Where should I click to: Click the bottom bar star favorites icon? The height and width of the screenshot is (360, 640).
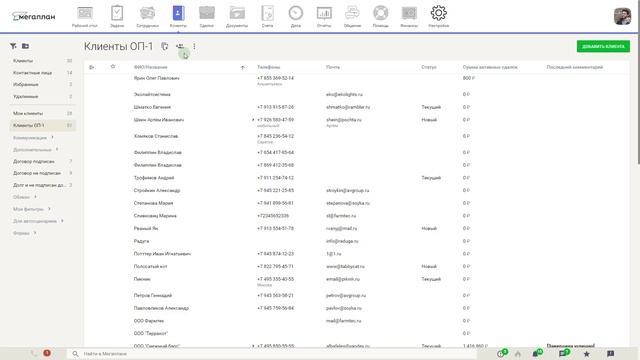pos(587,354)
